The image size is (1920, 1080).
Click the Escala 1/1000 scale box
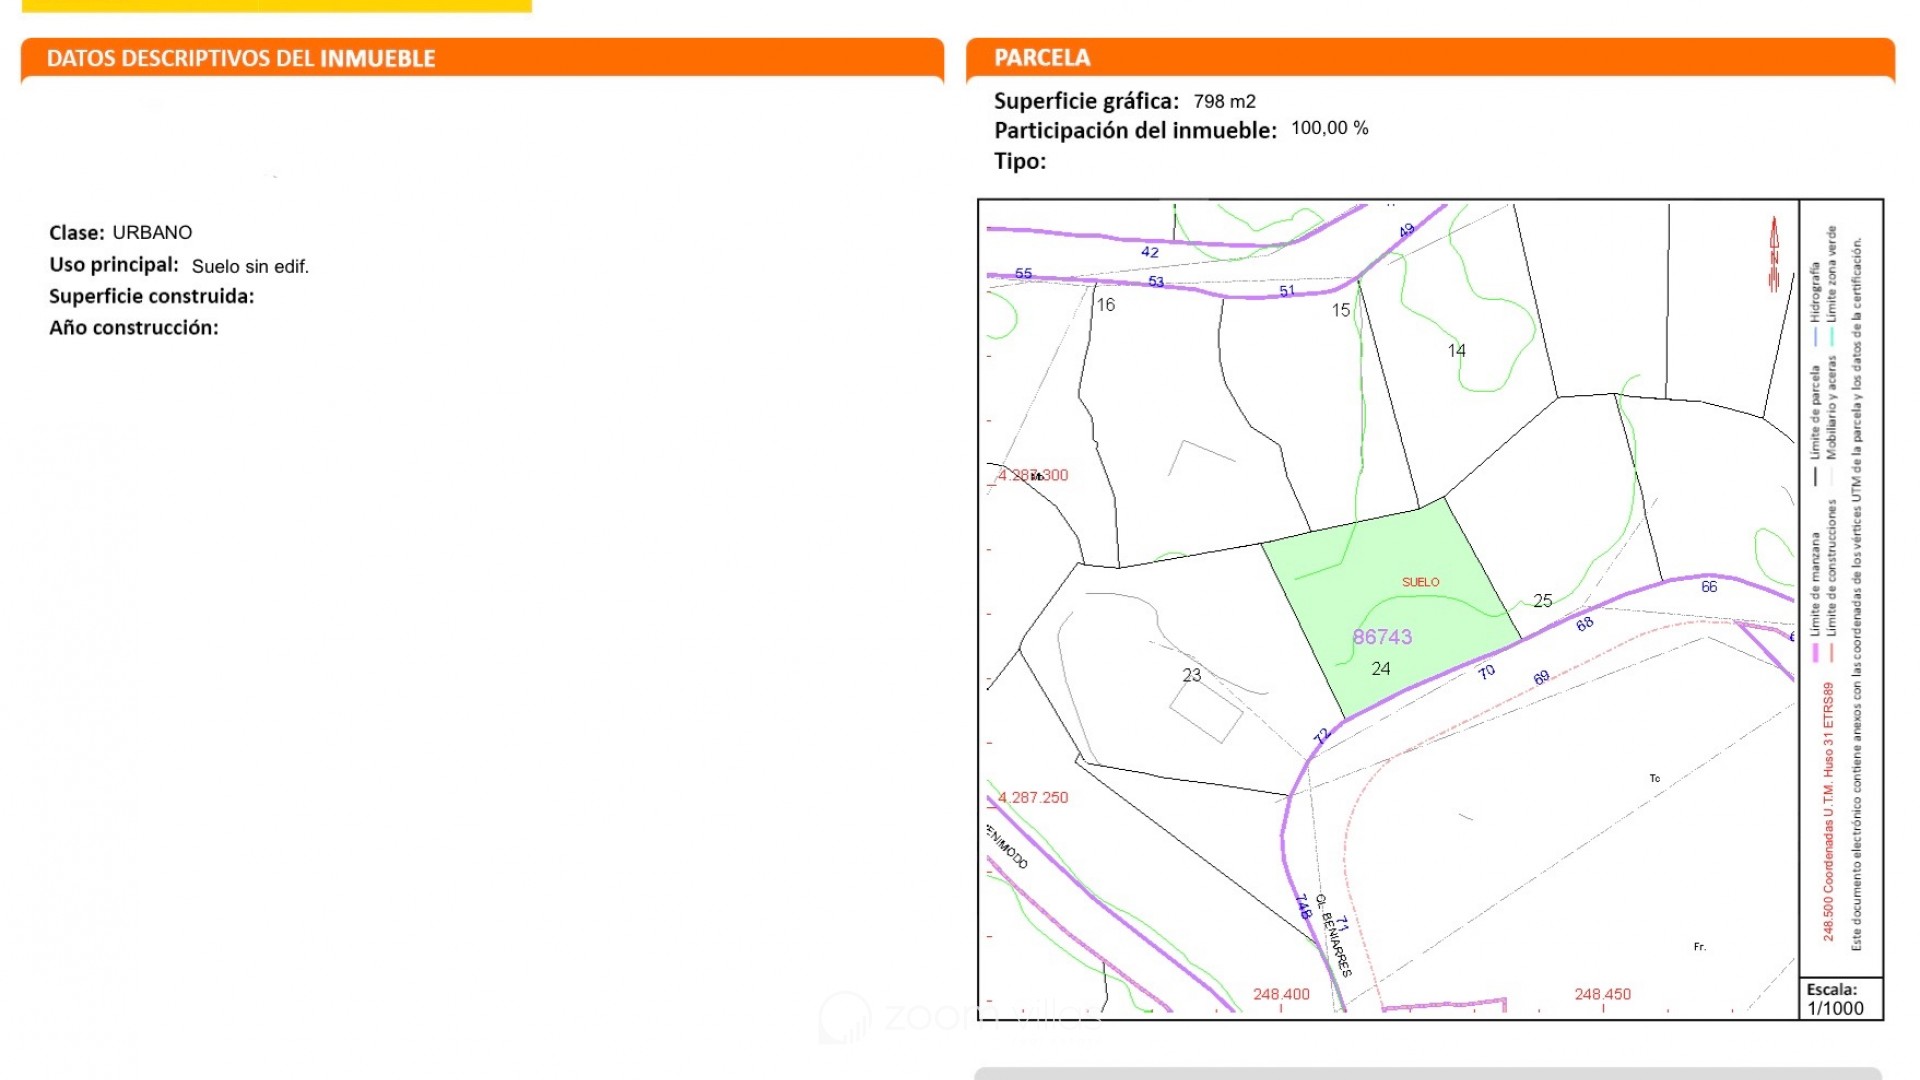[x=1839, y=999]
